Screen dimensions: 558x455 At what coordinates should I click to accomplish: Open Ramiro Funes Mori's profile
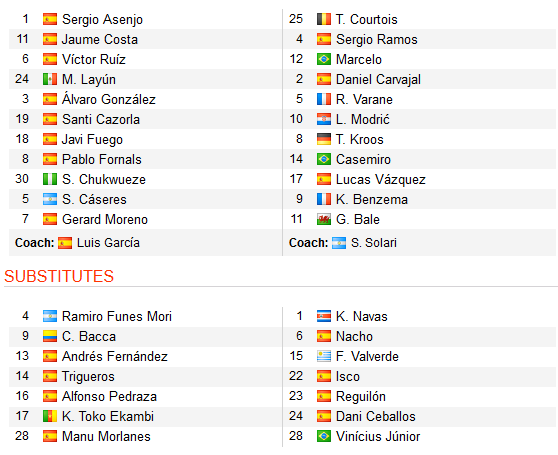click(x=117, y=316)
